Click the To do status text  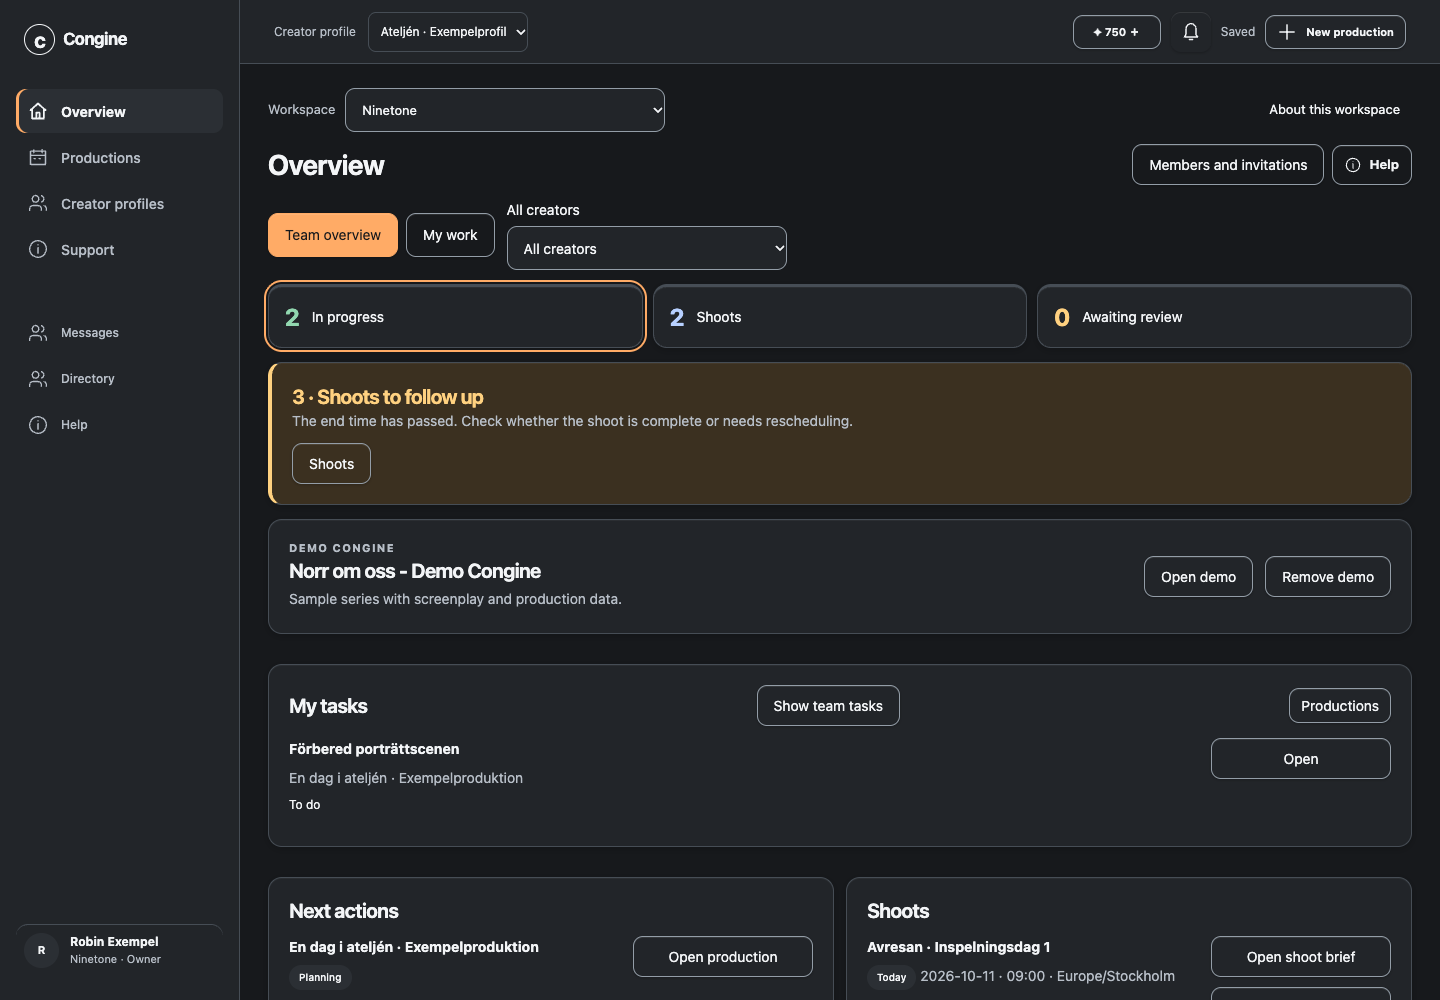click(x=305, y=805)
